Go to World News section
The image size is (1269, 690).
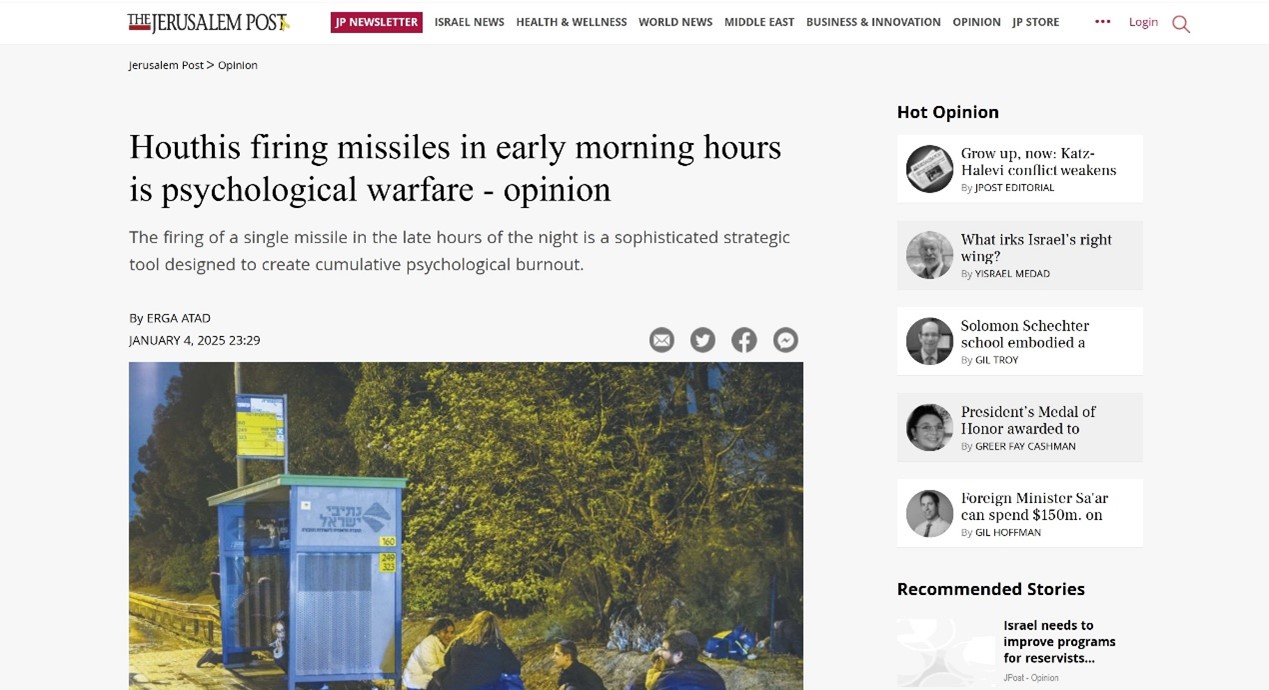tap(675, 22)
